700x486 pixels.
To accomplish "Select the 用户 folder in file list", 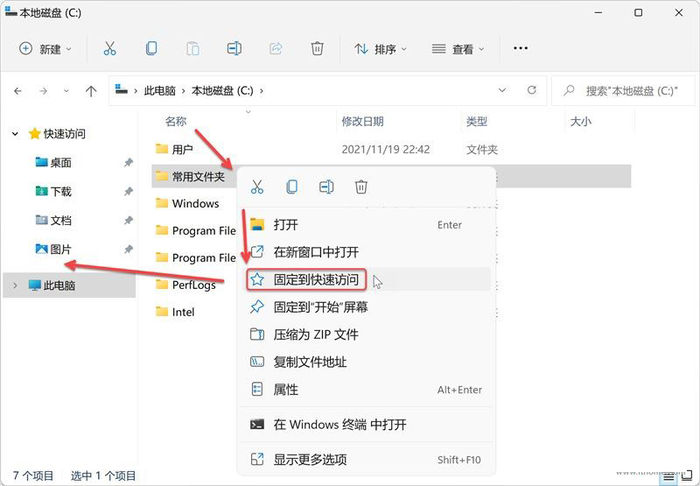I will [182, 149].
